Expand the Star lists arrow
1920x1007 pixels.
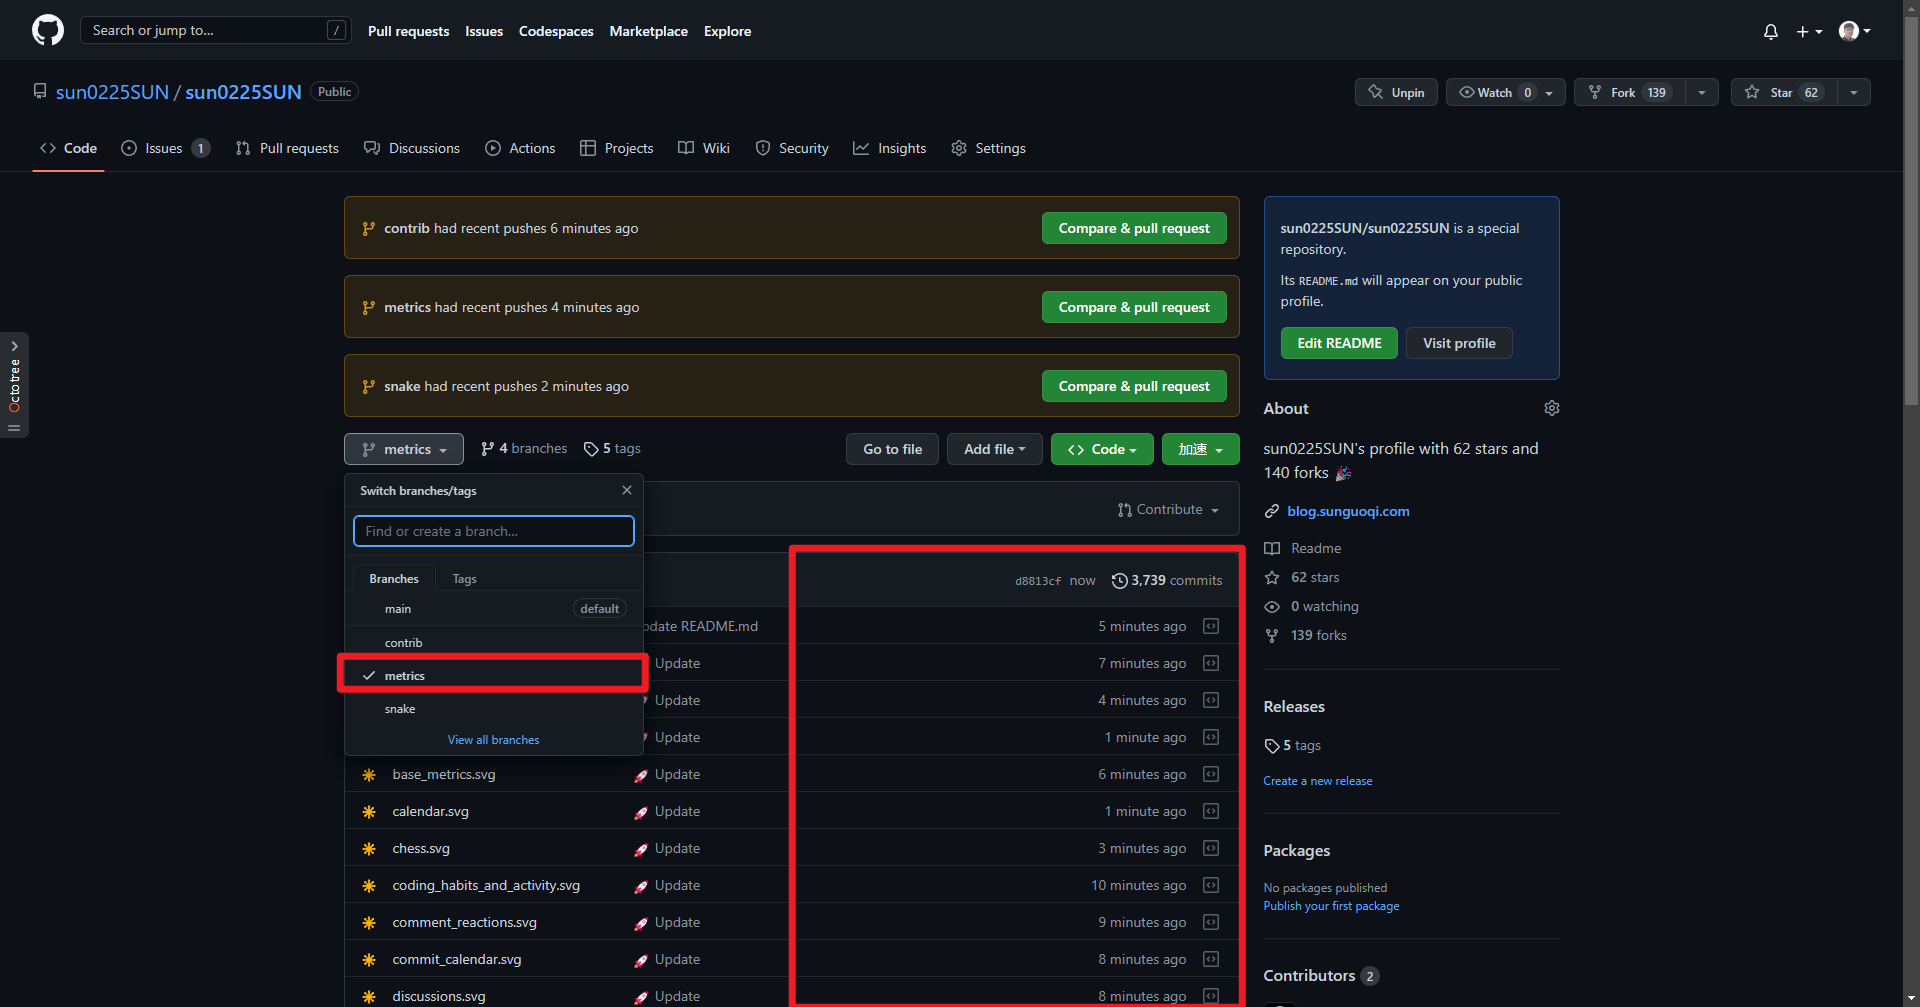click(1854, 92)
